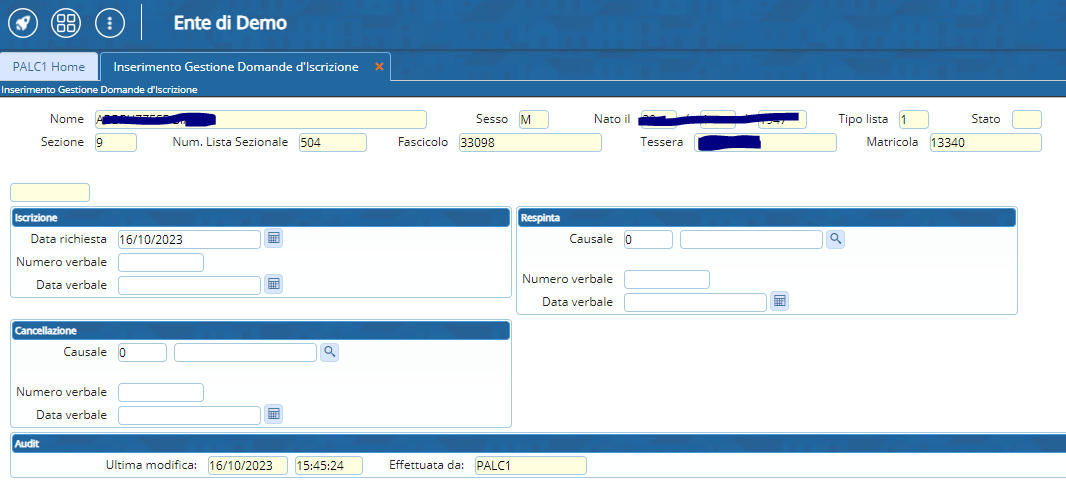The image size is (1066, 492).
Task: Click the Cancellazione Causale description field
Action: (x=245, y=352)
